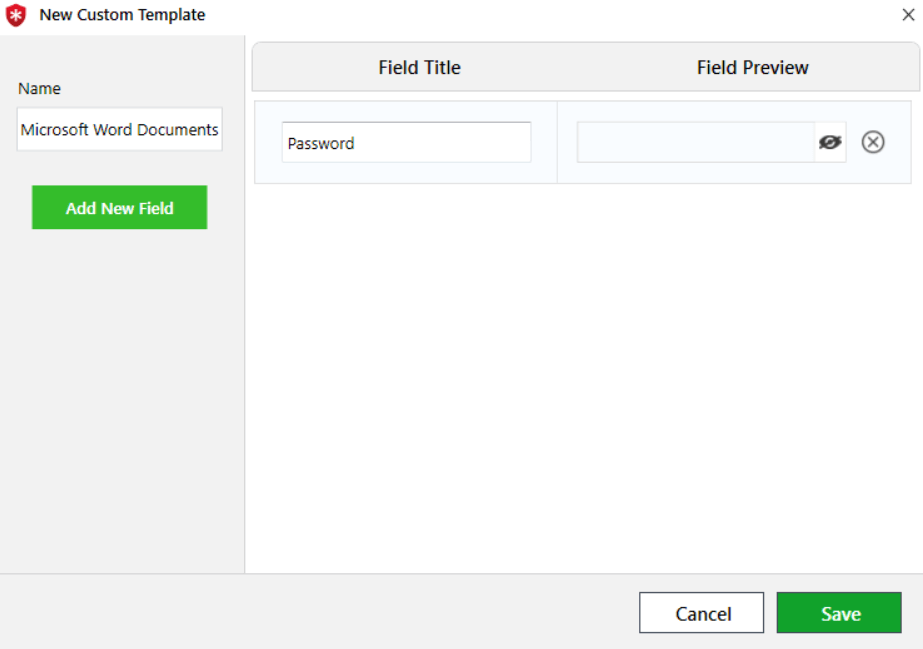This screenshot has height=649, width=923.
Task: Click empty sidebar space under Add New Field
Action: (x=120, y=400)
